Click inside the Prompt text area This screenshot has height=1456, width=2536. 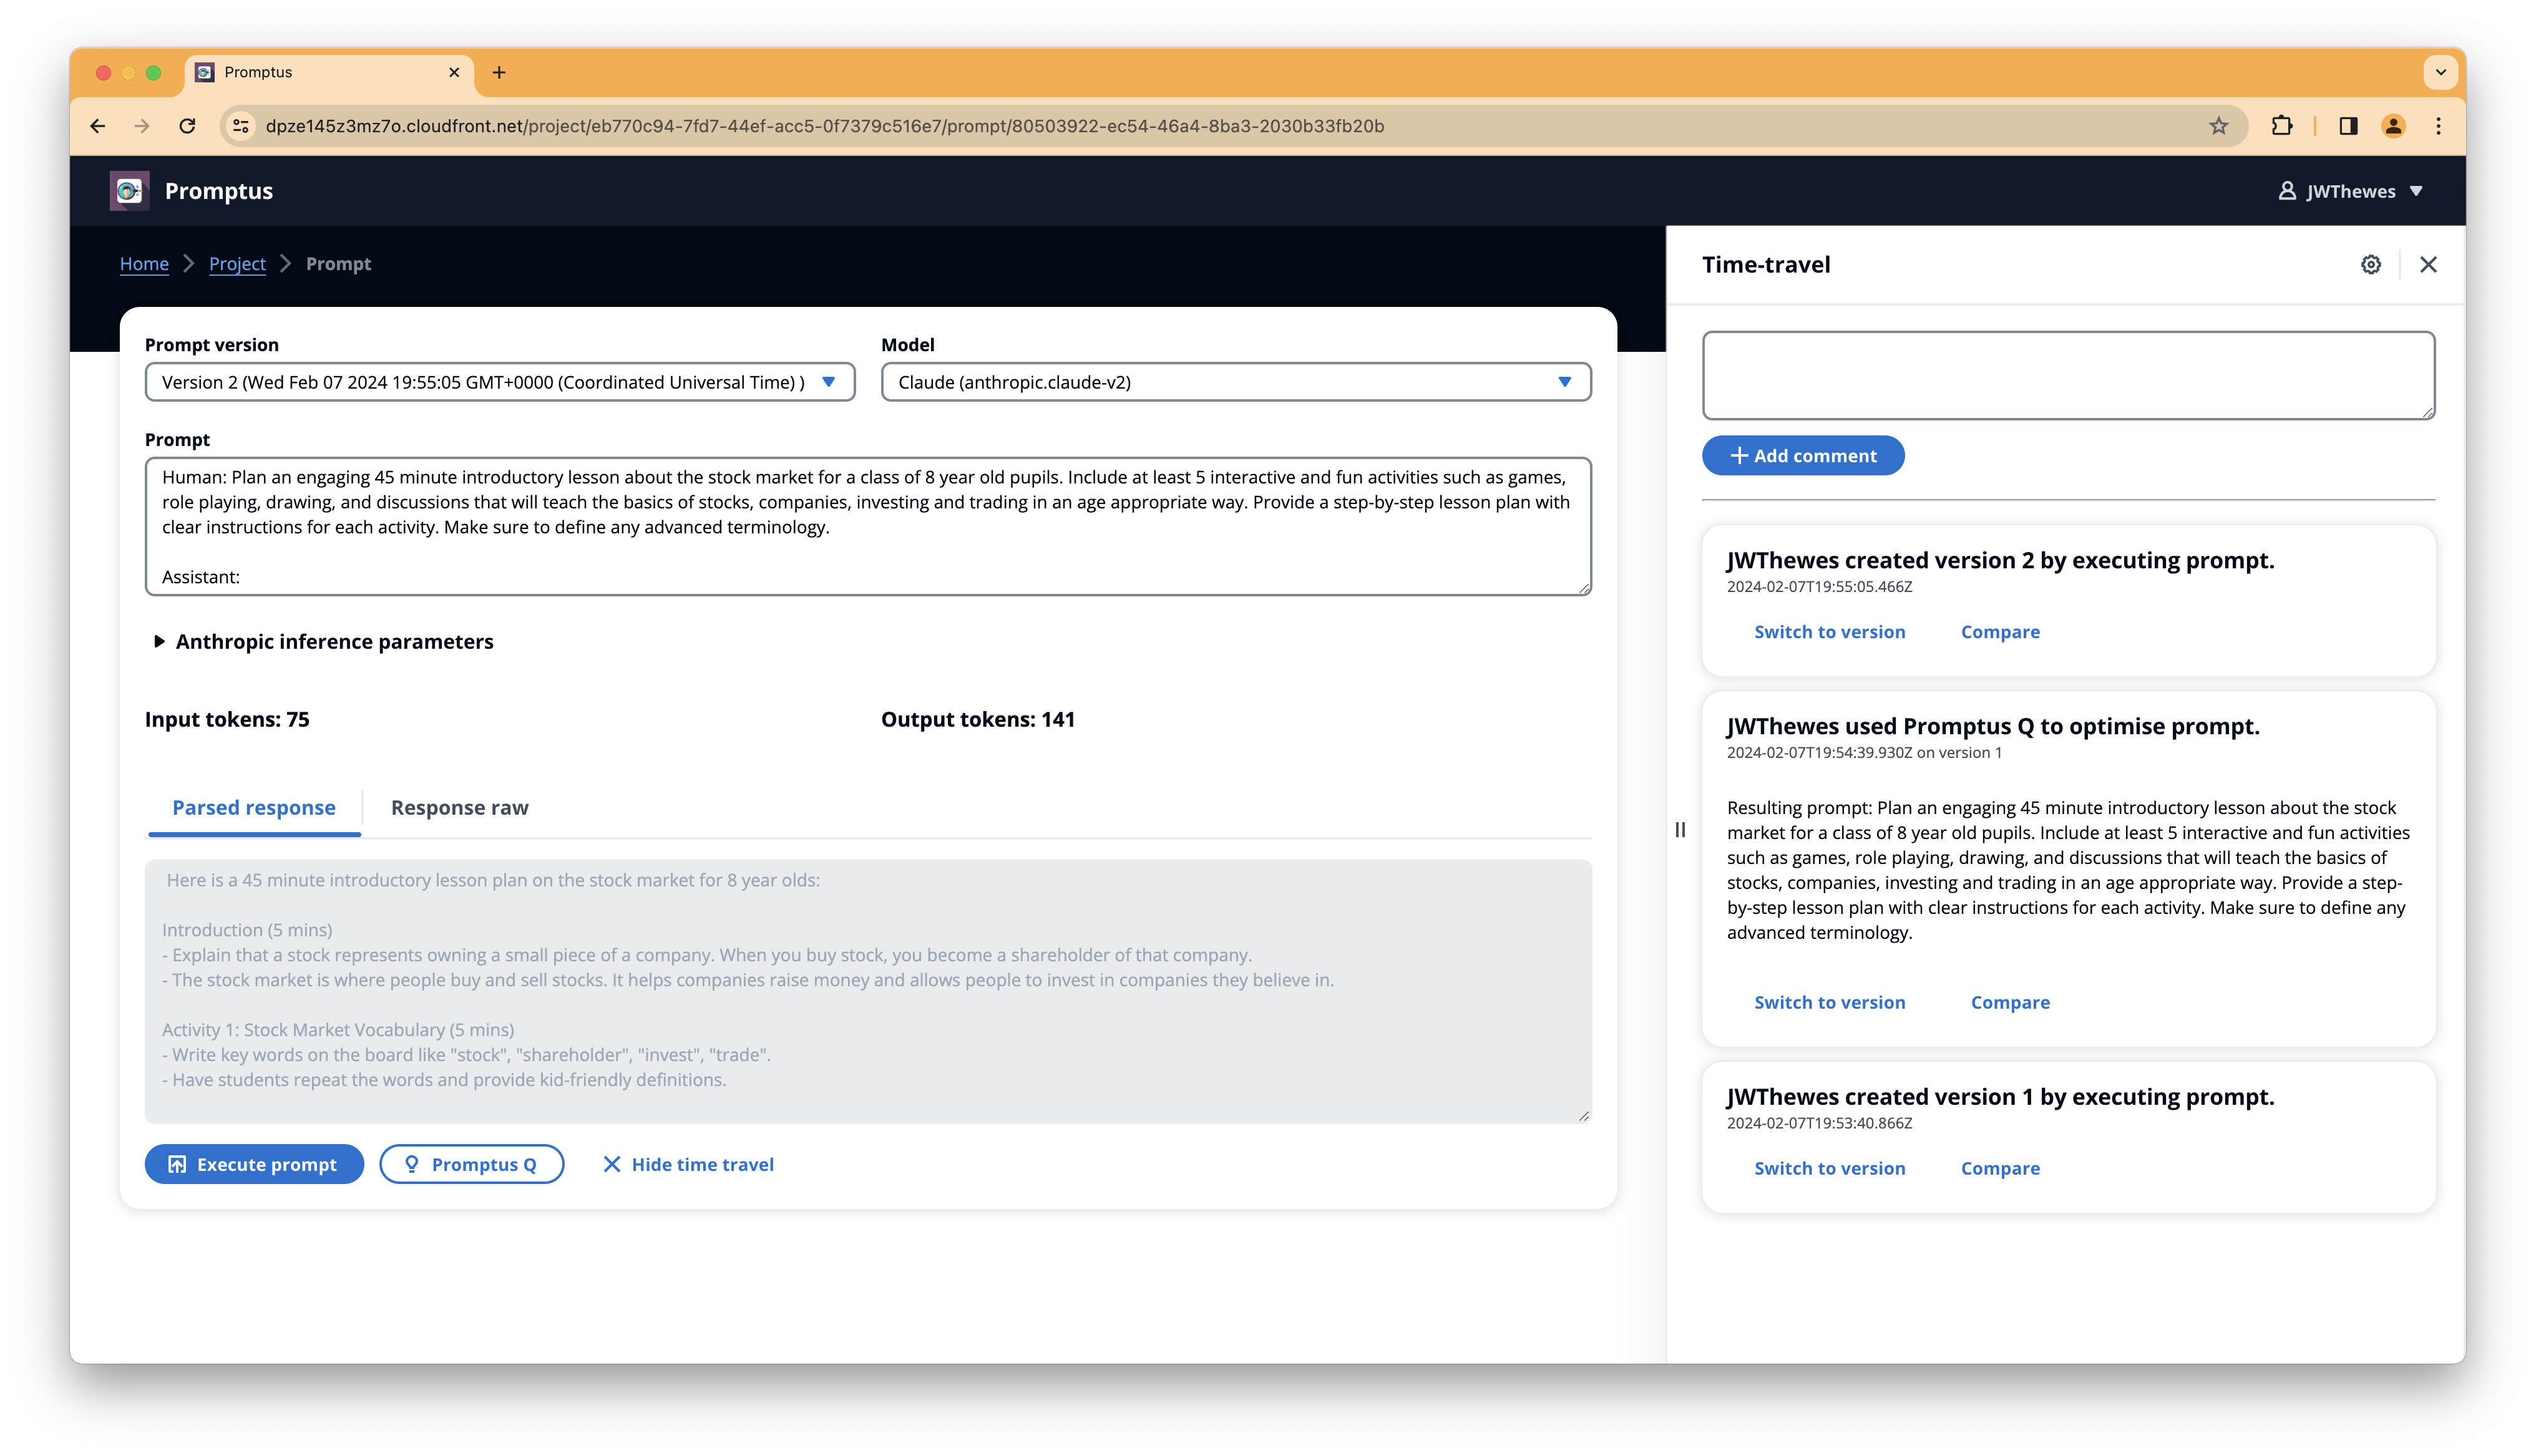click(x=868, y=526)
